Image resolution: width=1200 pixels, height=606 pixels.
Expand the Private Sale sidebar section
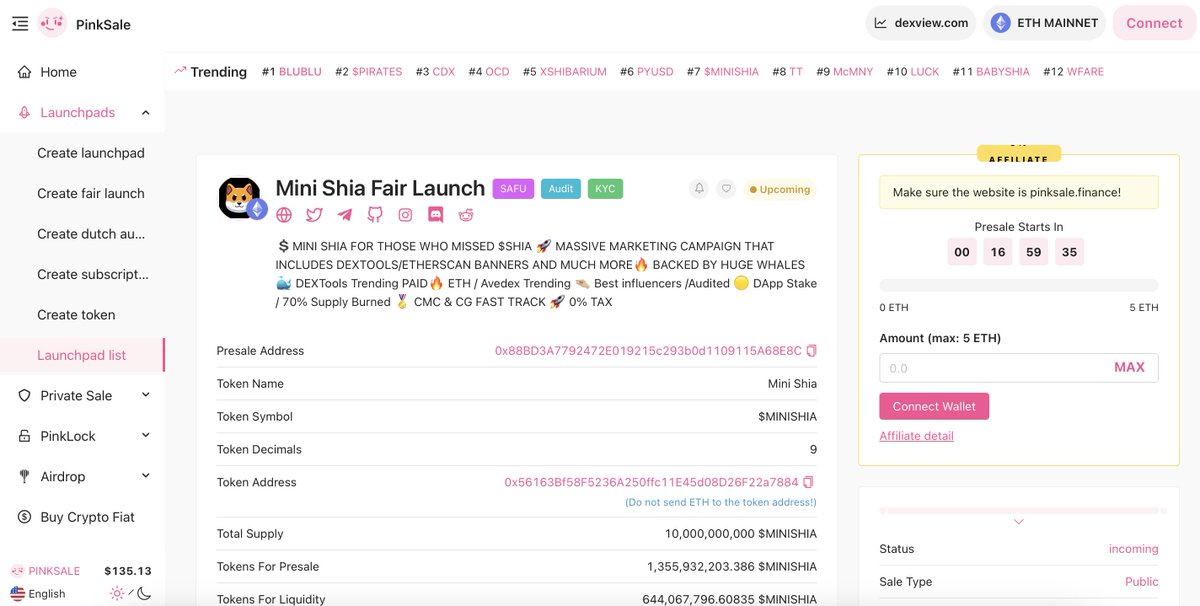click(146, 395)
